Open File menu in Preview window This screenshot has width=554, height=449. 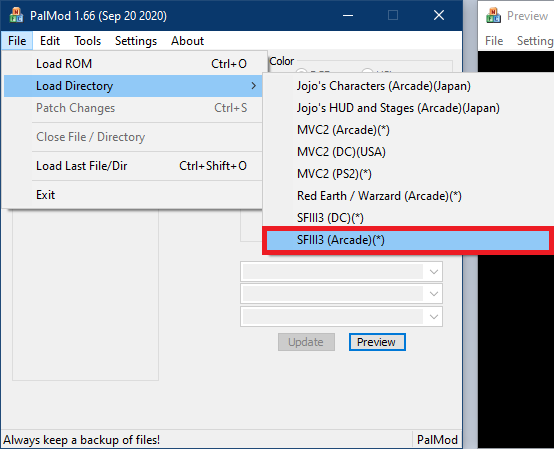coord(494,41)
